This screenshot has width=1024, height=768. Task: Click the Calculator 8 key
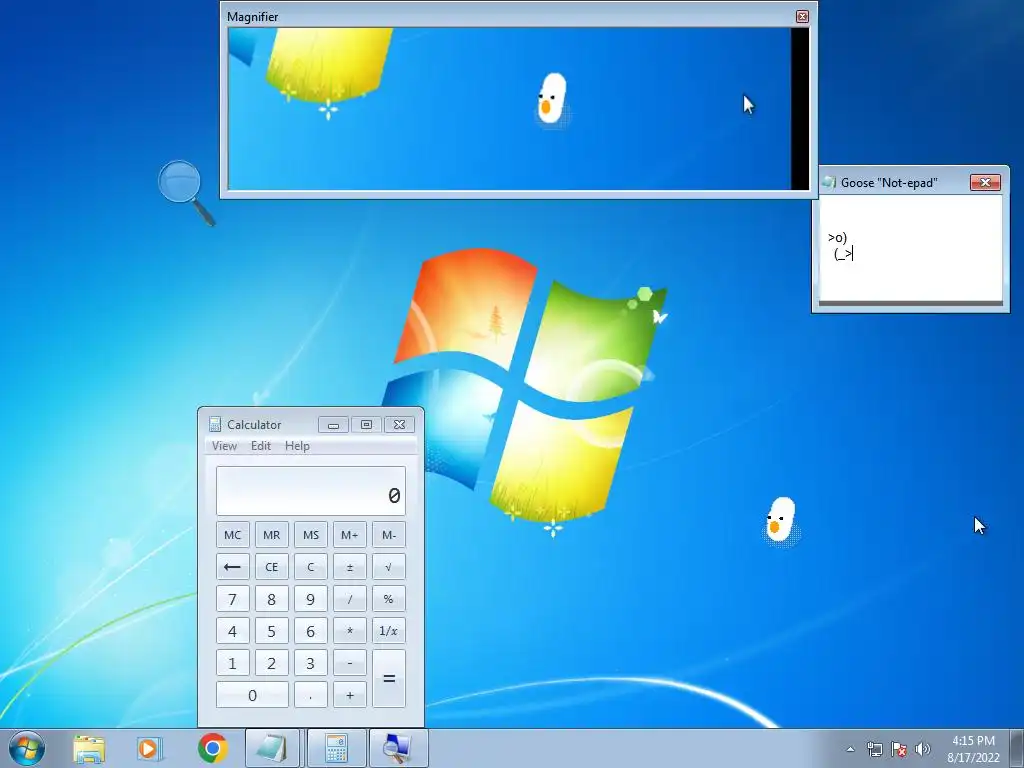coord(272,599)
